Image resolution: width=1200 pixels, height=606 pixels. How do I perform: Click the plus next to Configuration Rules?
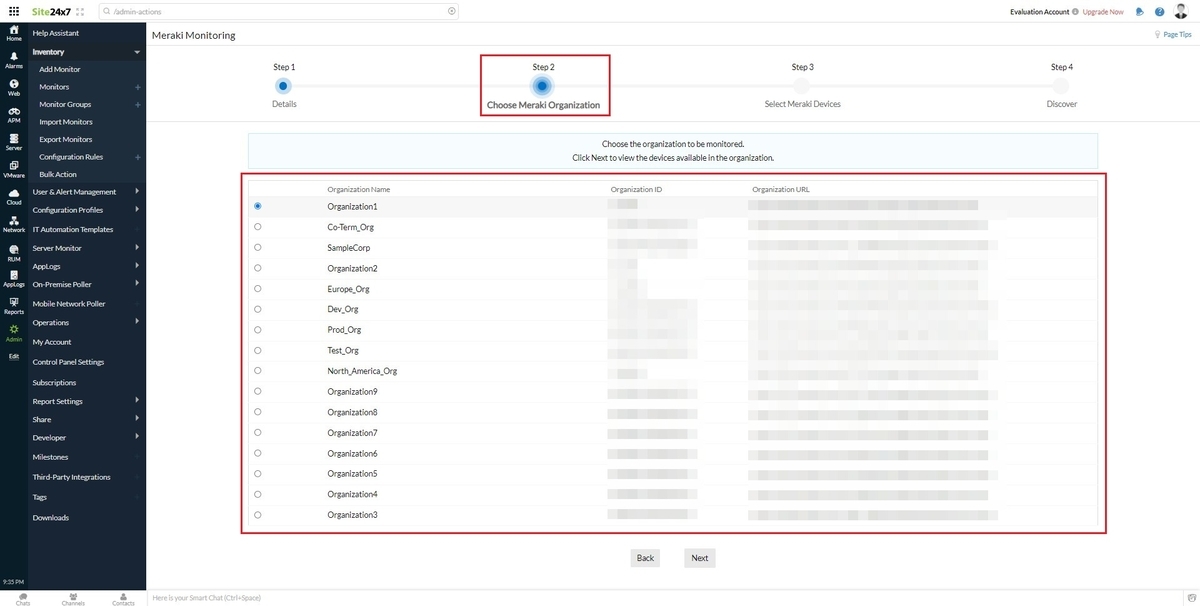(x=137, y=157)
